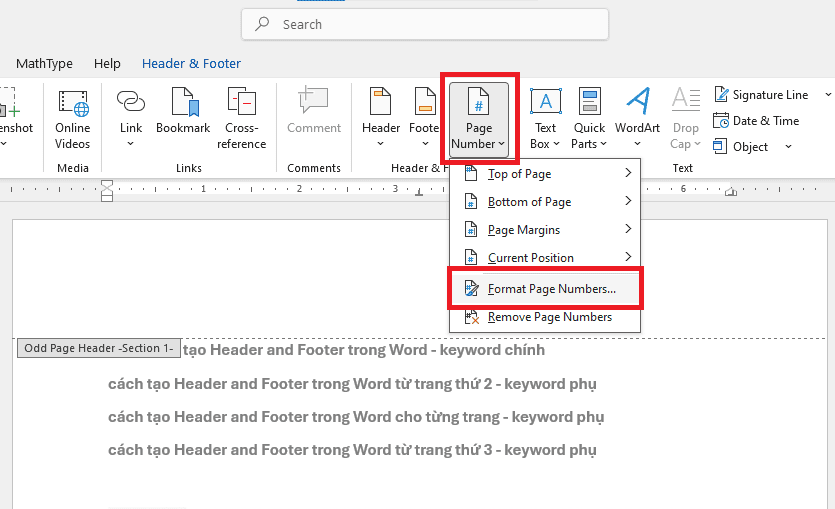
Task: Click the right indent marker on ruler
Action: [731, 192]
